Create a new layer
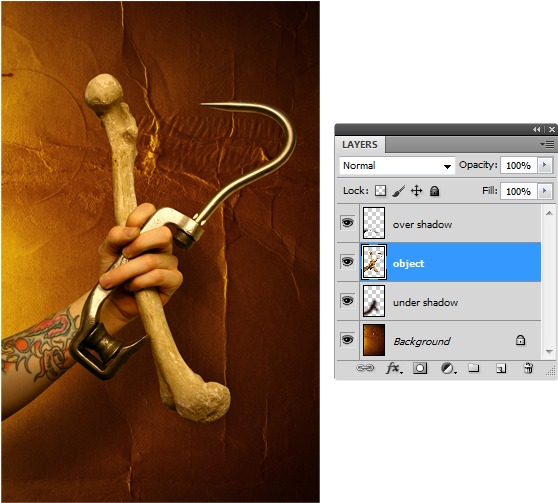 pyautogui.click(x=501, y=368)
